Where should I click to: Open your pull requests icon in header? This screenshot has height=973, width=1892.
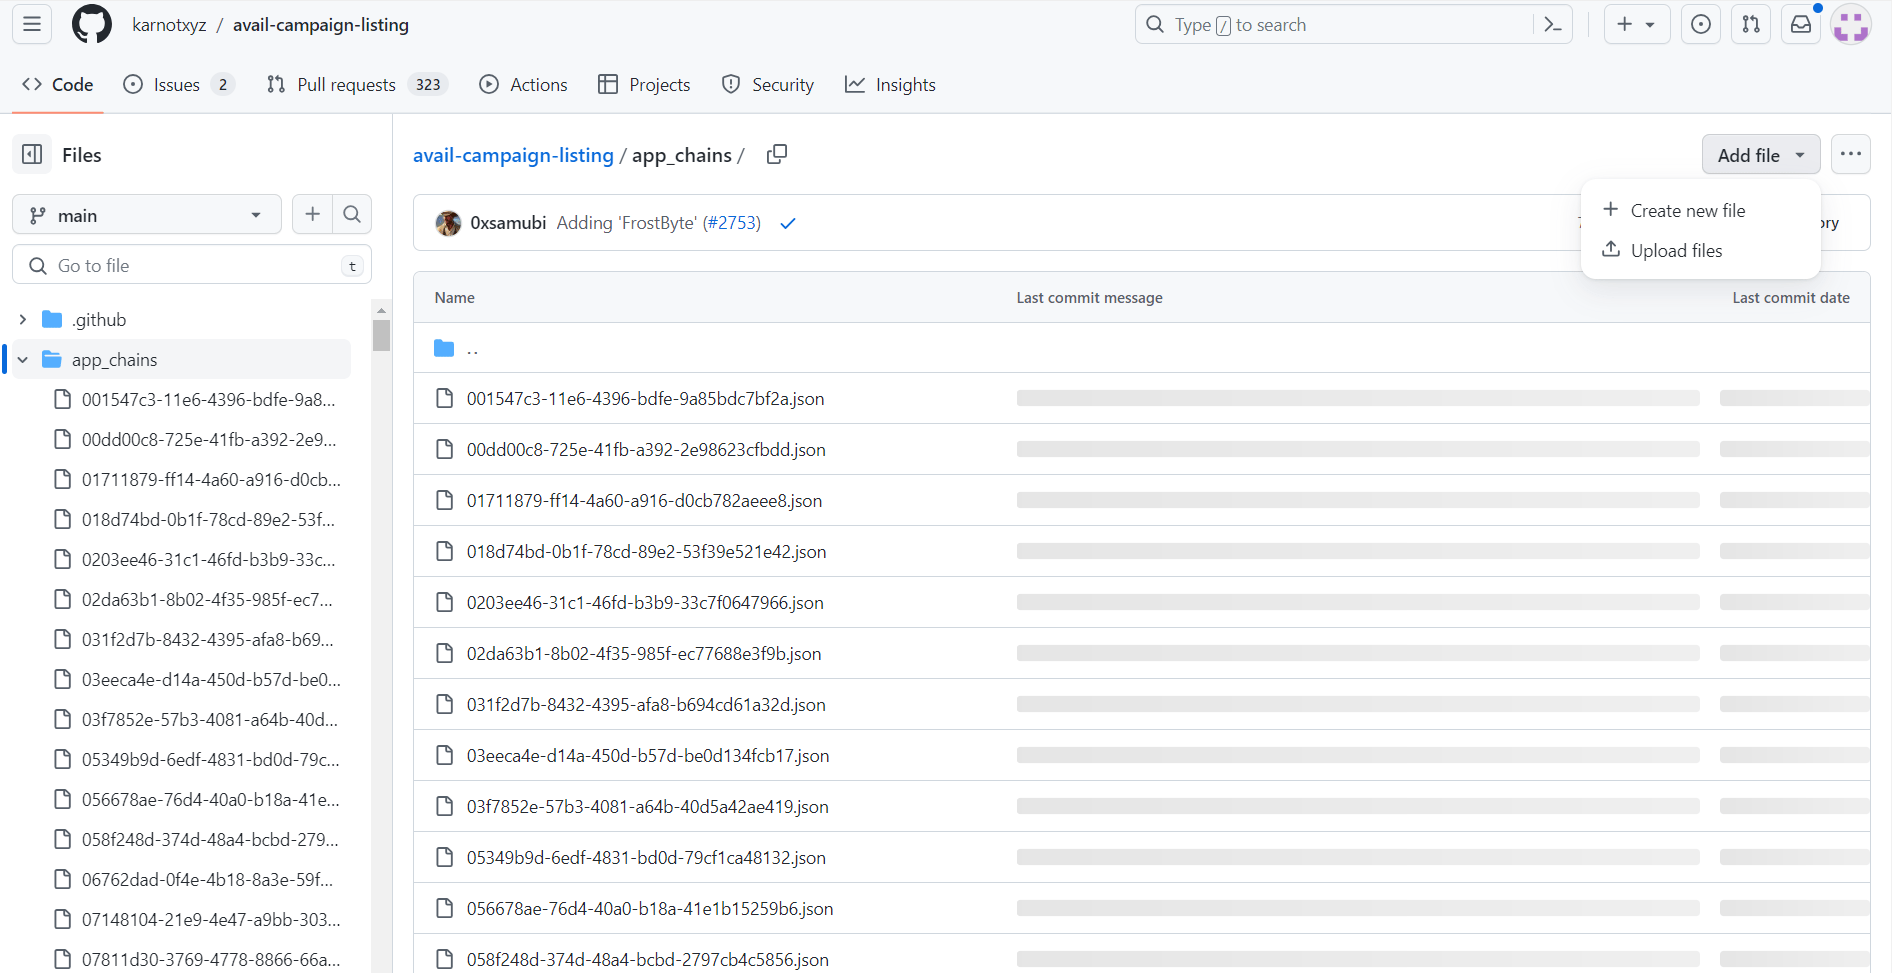click(1751, 25)
